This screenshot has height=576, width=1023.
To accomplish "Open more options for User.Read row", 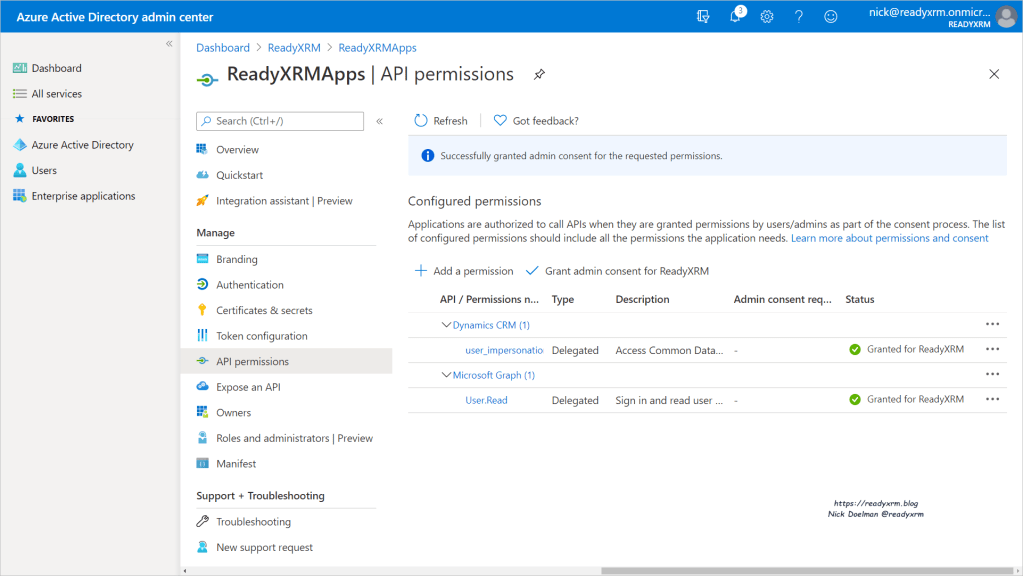I will tap(992, 399).
